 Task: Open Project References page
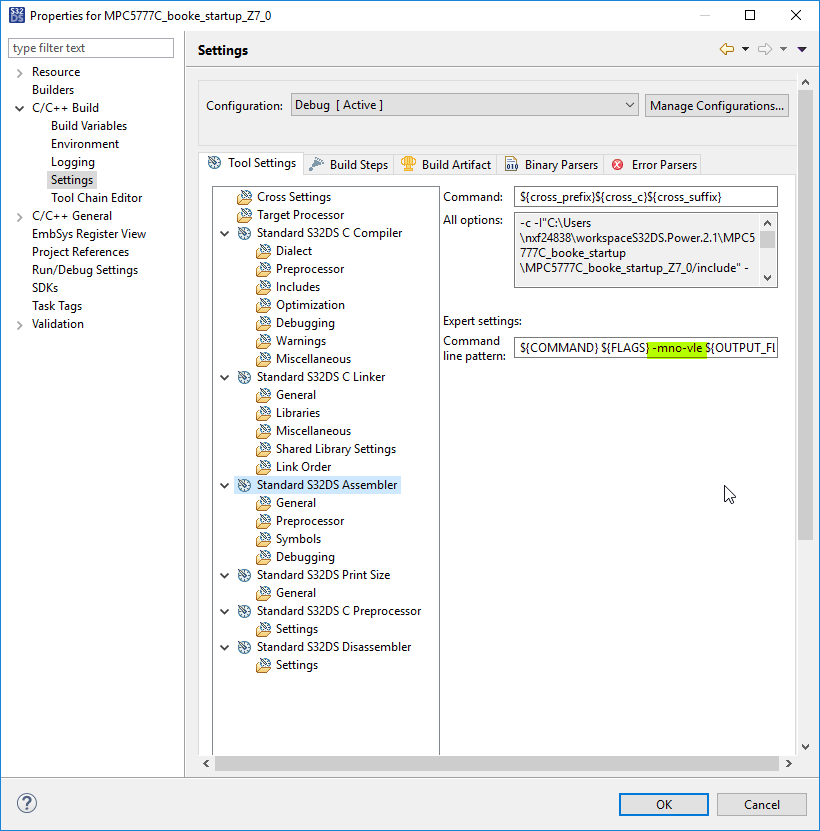click(x=80, y=252)
